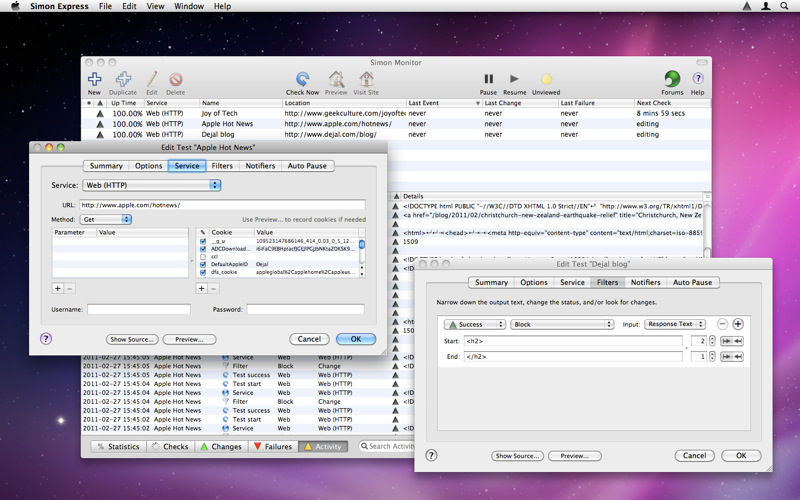The image size is (800, 500).
Task: Add a cookie with the plus button
Action: point(202,288)
